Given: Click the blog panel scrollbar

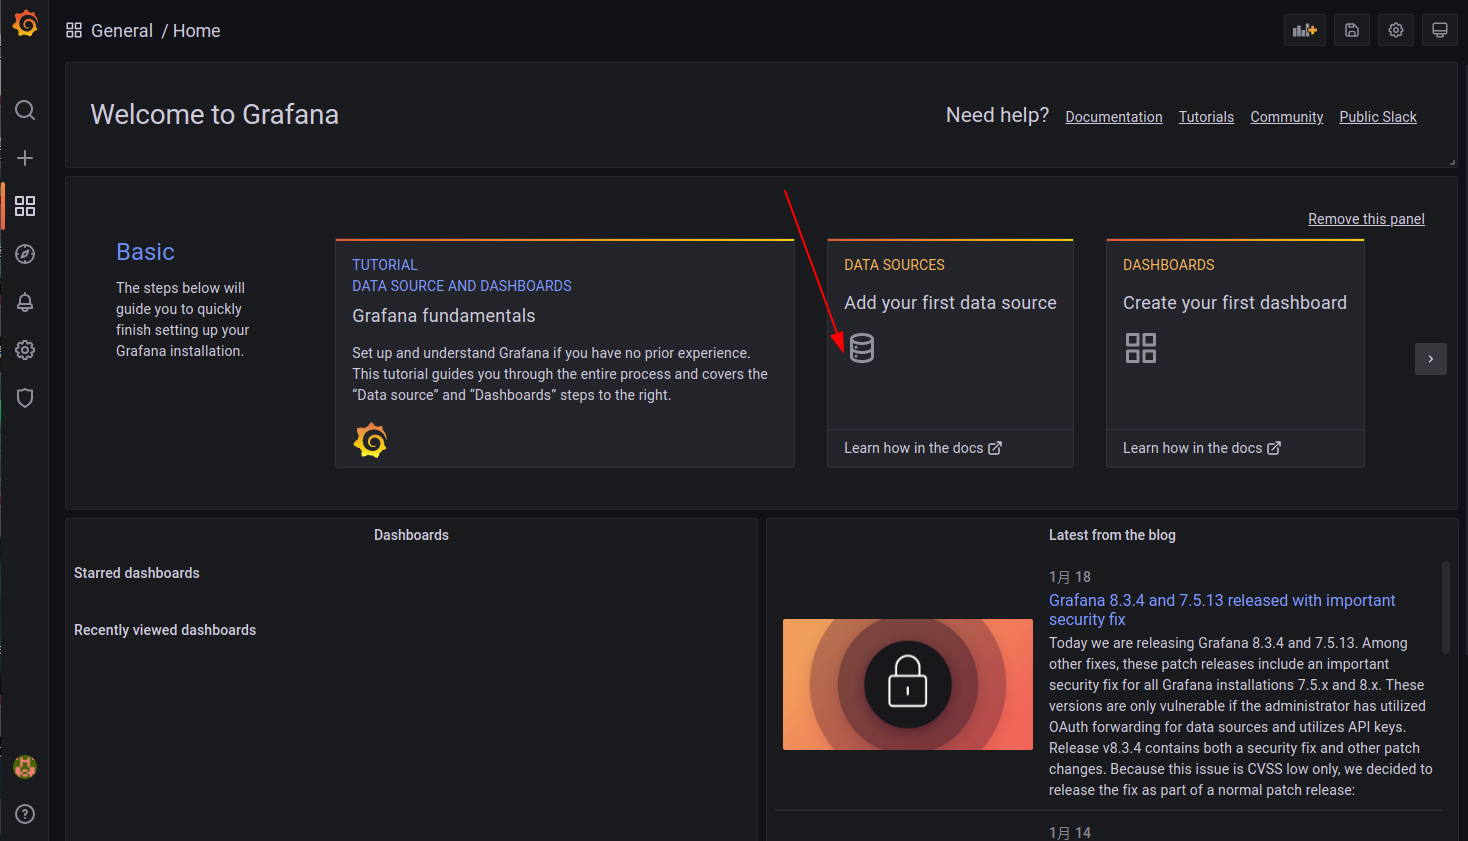Looking at the screenshot, I should pos(1446,607).
